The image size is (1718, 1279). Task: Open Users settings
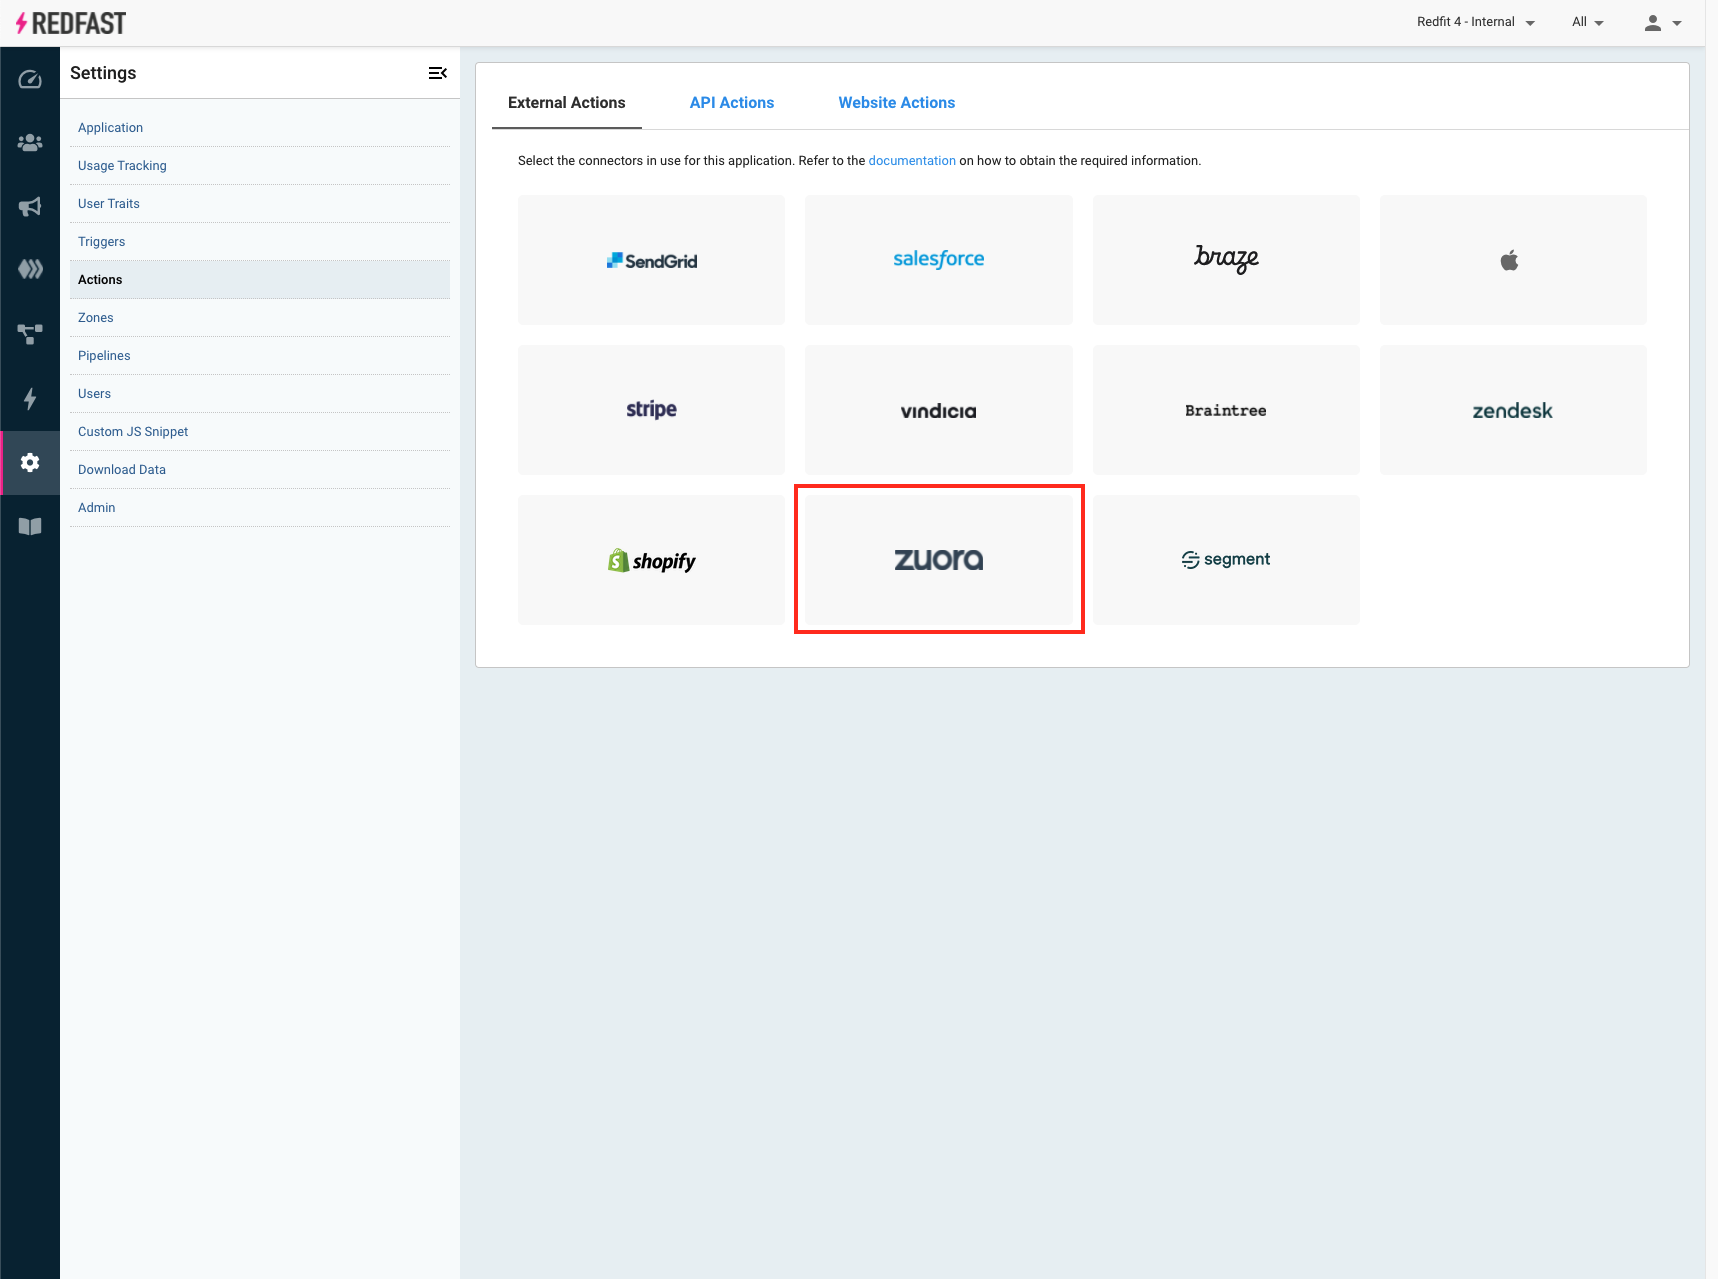click(260, 394)
